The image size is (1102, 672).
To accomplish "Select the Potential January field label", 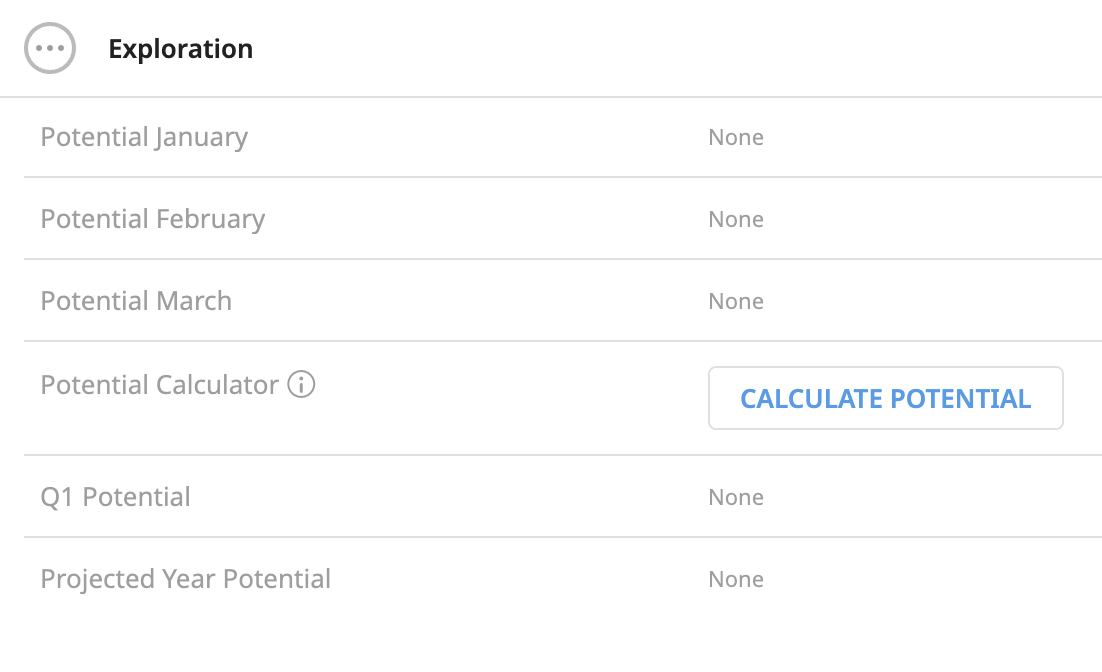I will tap(144, 137).
